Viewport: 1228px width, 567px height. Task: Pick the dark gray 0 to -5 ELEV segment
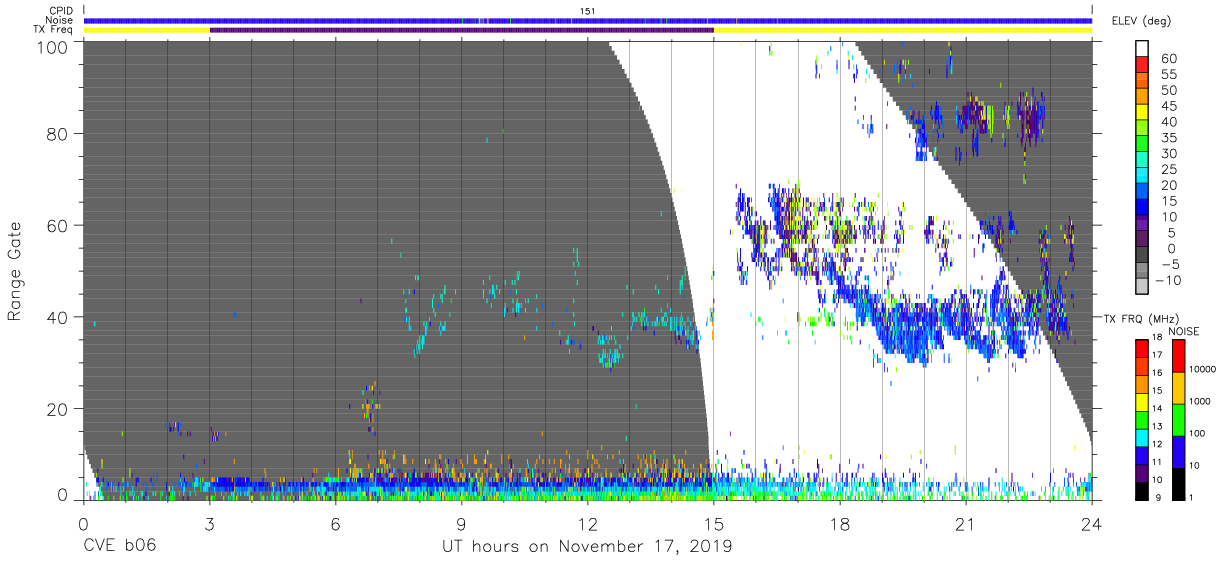point(1143,256)
